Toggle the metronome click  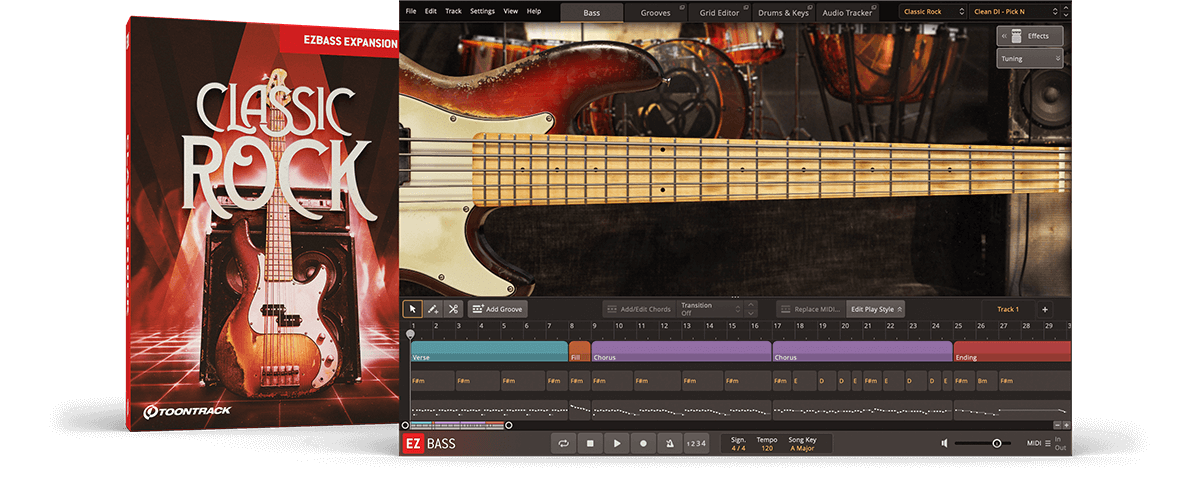click(x=669, y=443)
